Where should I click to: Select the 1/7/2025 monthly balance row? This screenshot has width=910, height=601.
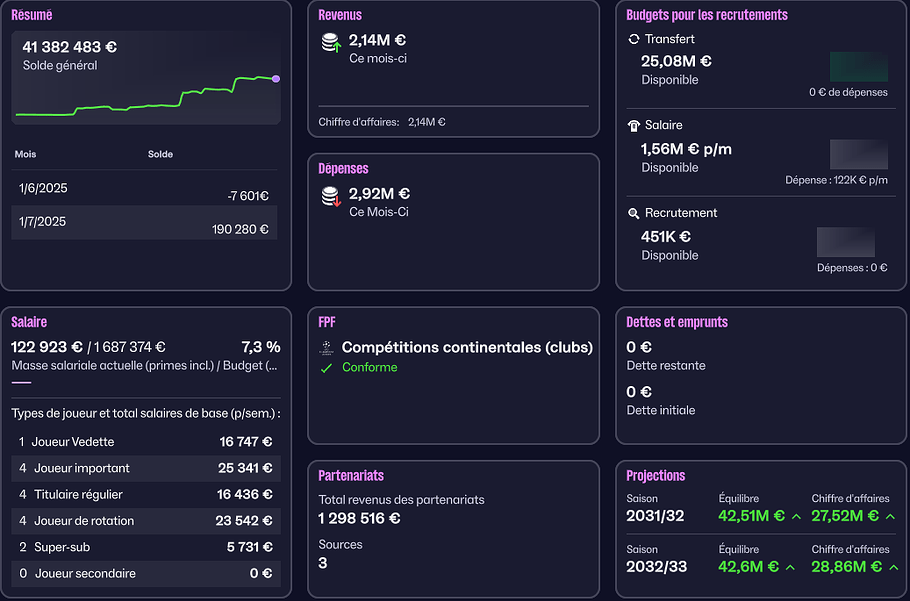(x=144, y=222)
